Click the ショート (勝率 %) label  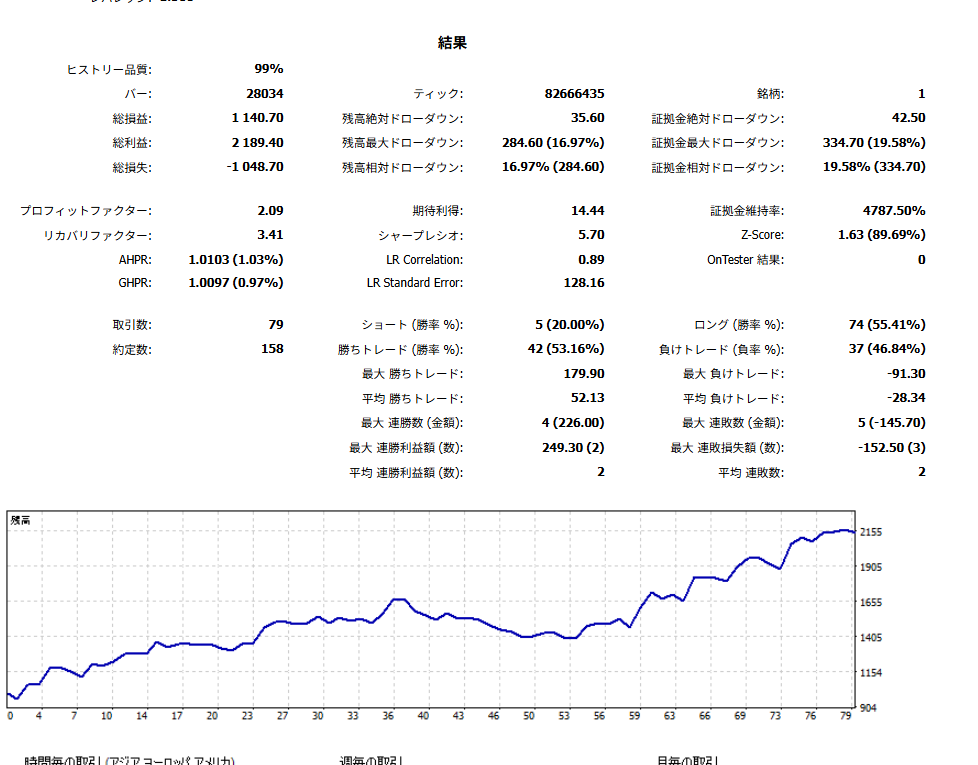point(412,325)
